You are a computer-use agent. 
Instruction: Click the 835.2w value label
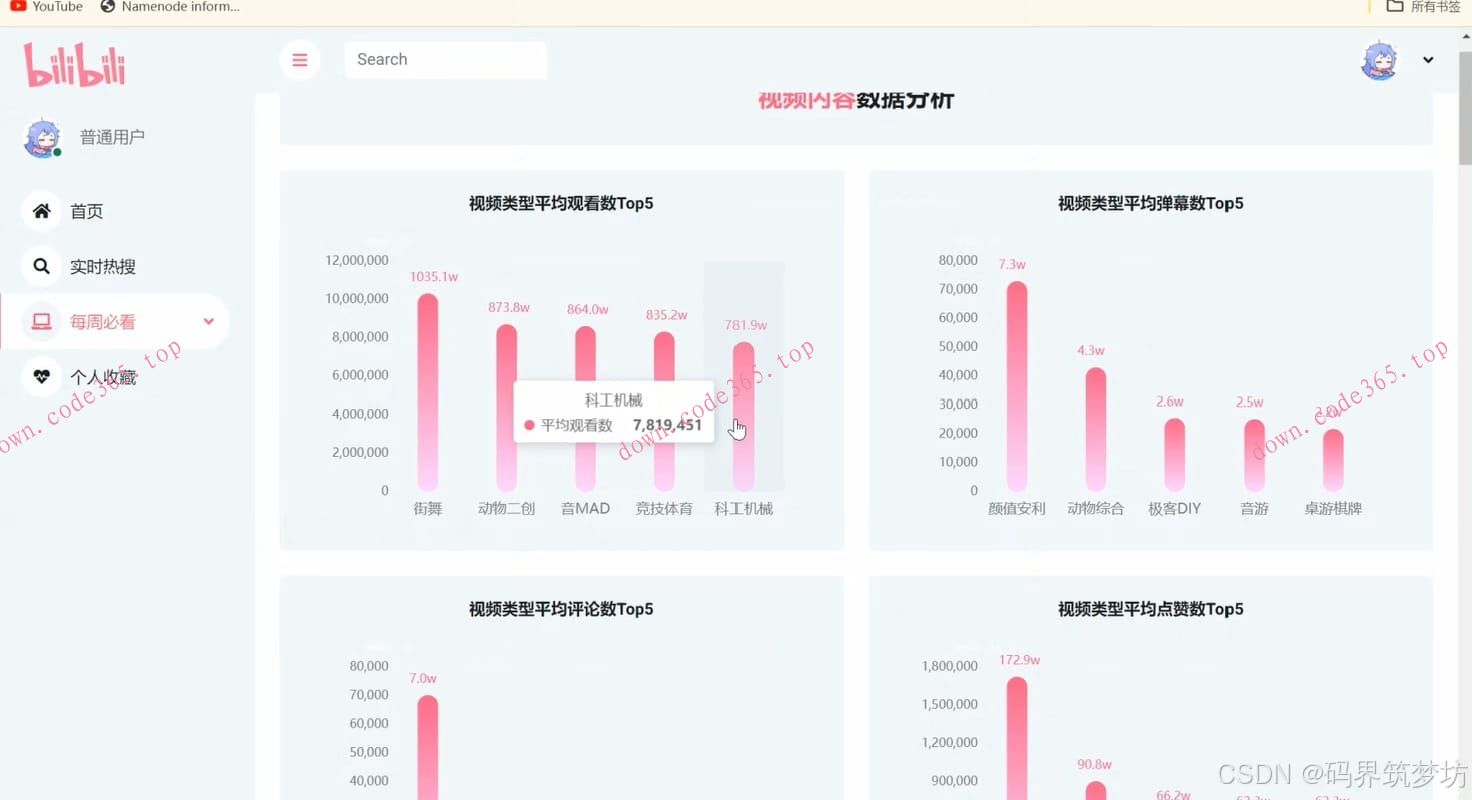(x=666, y=315)
